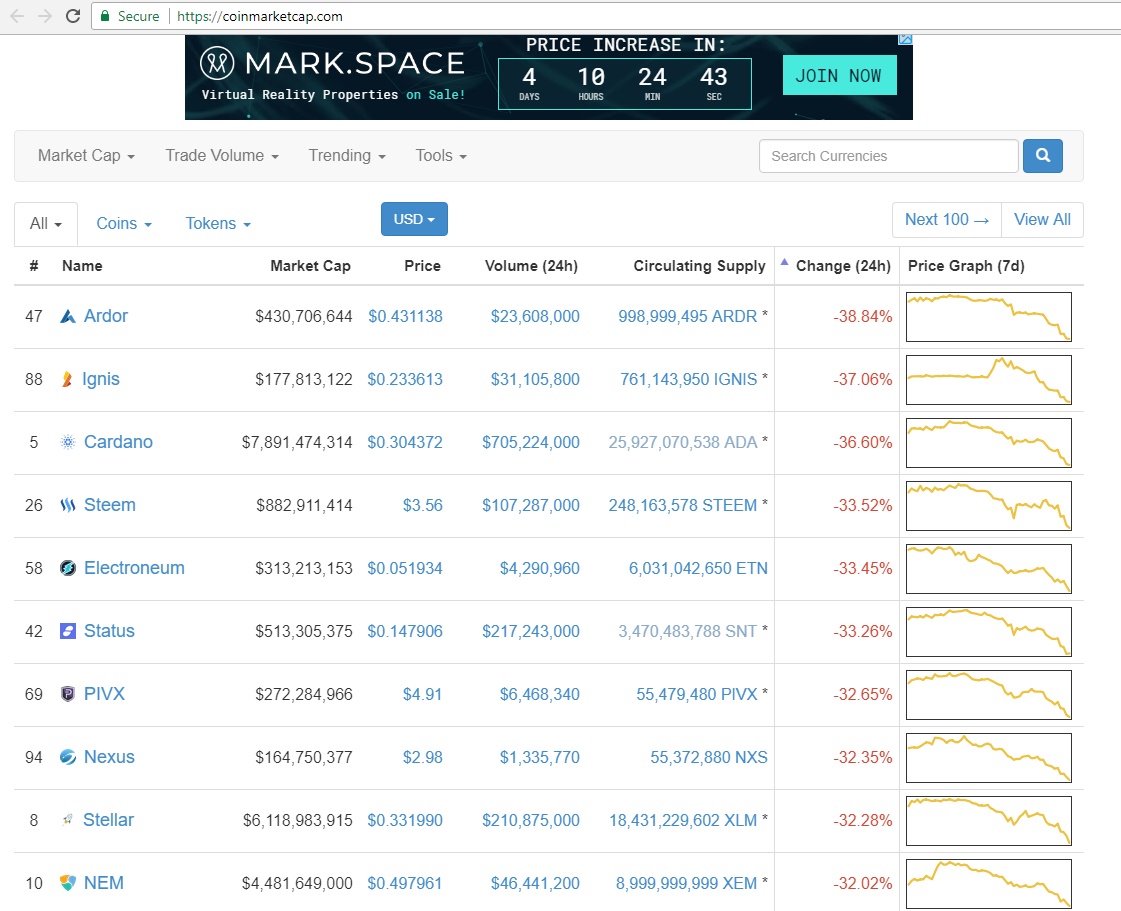Image resolution: width=1121 pixels, height=911 pixels.
Task: Sort by the Price column header
Action: click(x=423, y=266)
